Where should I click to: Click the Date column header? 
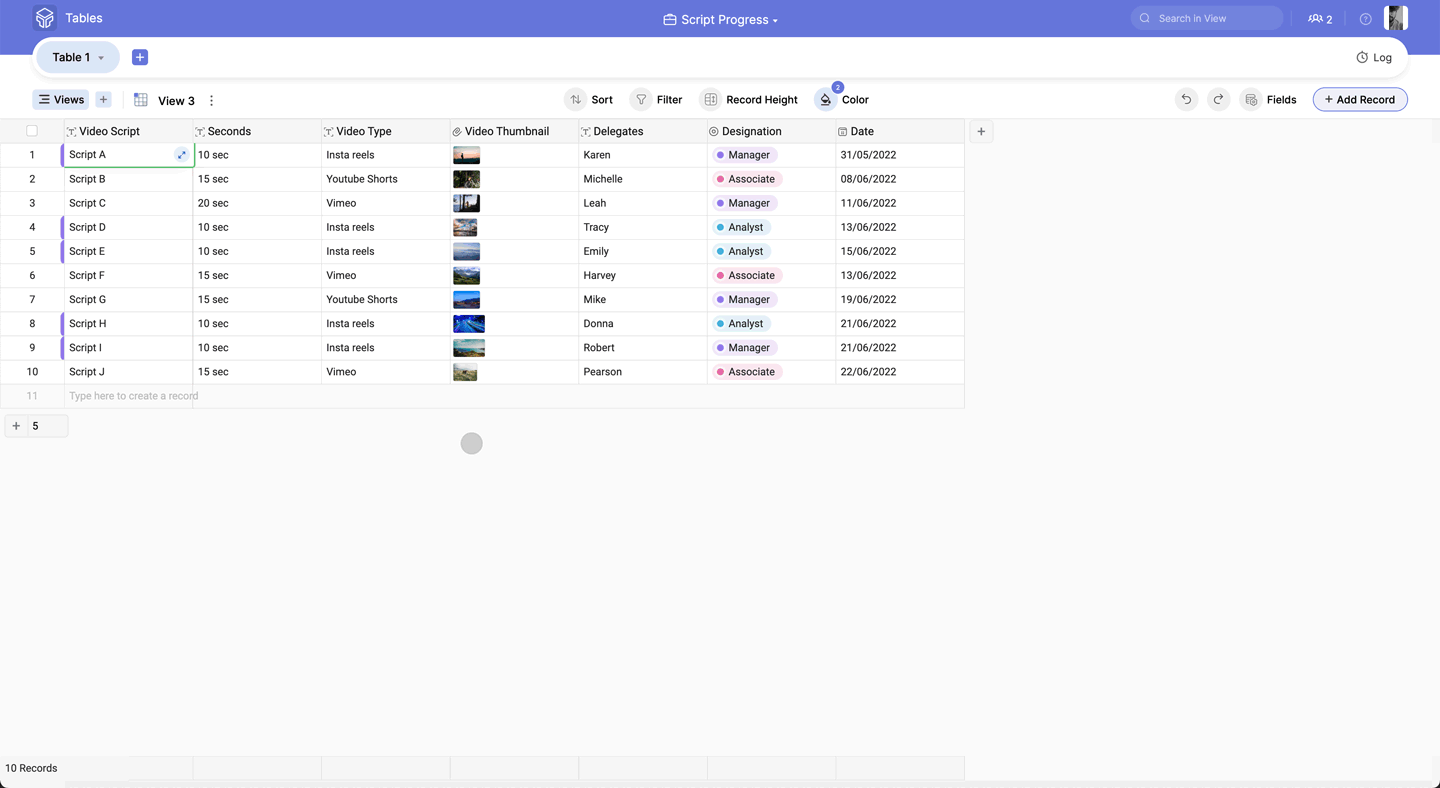pos(900,131)
